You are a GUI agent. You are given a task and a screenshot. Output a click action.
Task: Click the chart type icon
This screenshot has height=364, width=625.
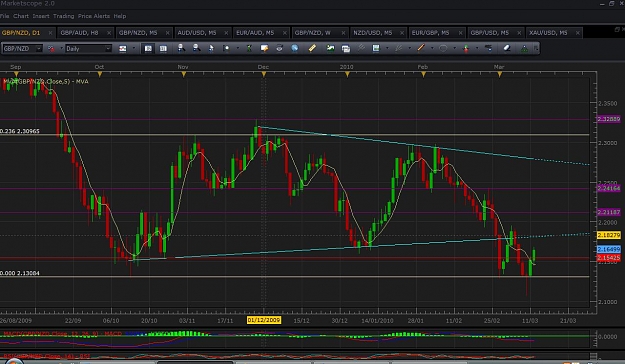[x=123, y=49]
